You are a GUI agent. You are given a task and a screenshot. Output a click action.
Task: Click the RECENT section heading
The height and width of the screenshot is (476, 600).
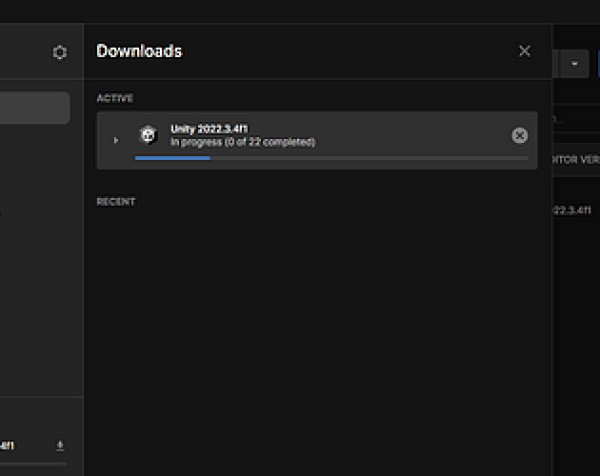116,202
